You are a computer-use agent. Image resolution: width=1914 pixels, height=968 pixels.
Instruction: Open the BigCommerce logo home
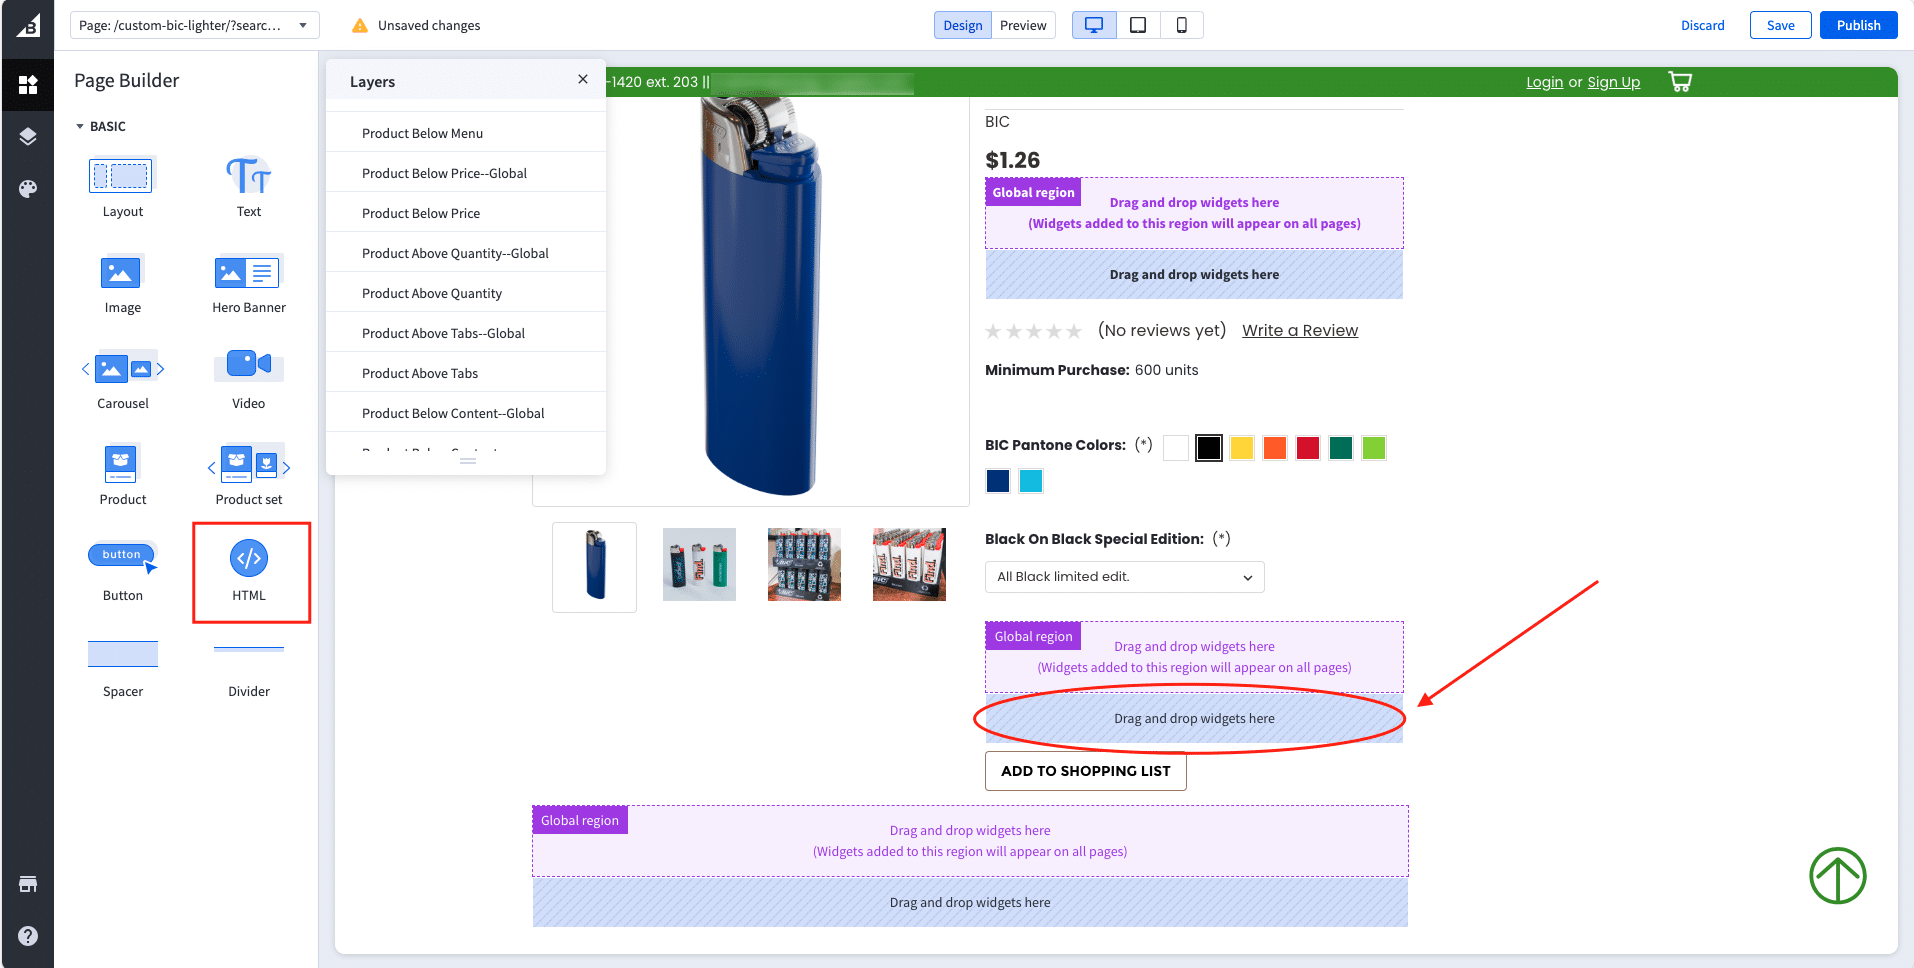pos(28,26)
